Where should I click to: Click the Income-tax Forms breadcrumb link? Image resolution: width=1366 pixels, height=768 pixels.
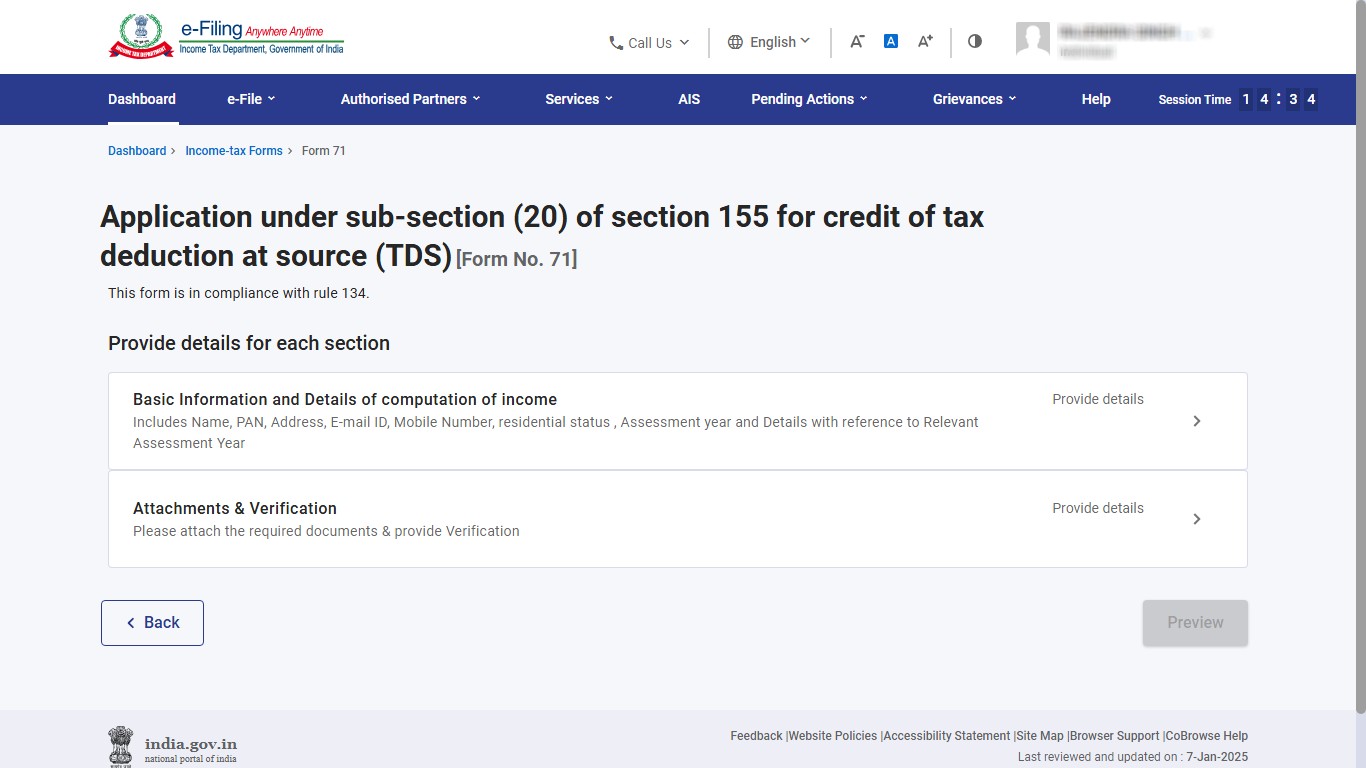pos(234,151)
